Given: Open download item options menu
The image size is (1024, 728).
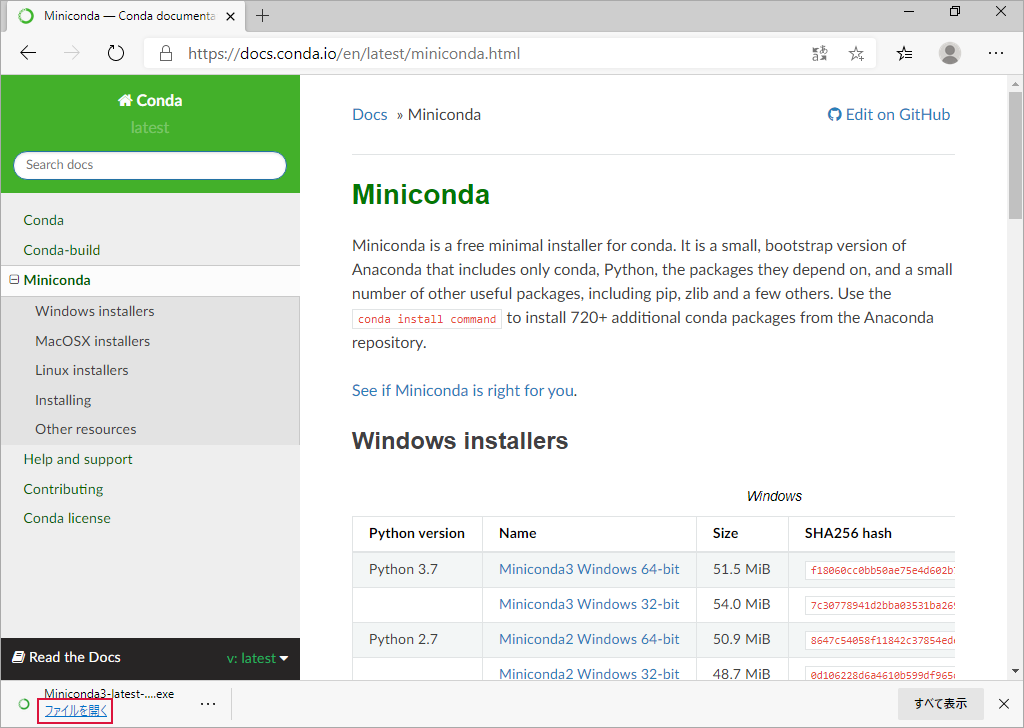Looking at the screenshot, I should click(x=208, y=704).
